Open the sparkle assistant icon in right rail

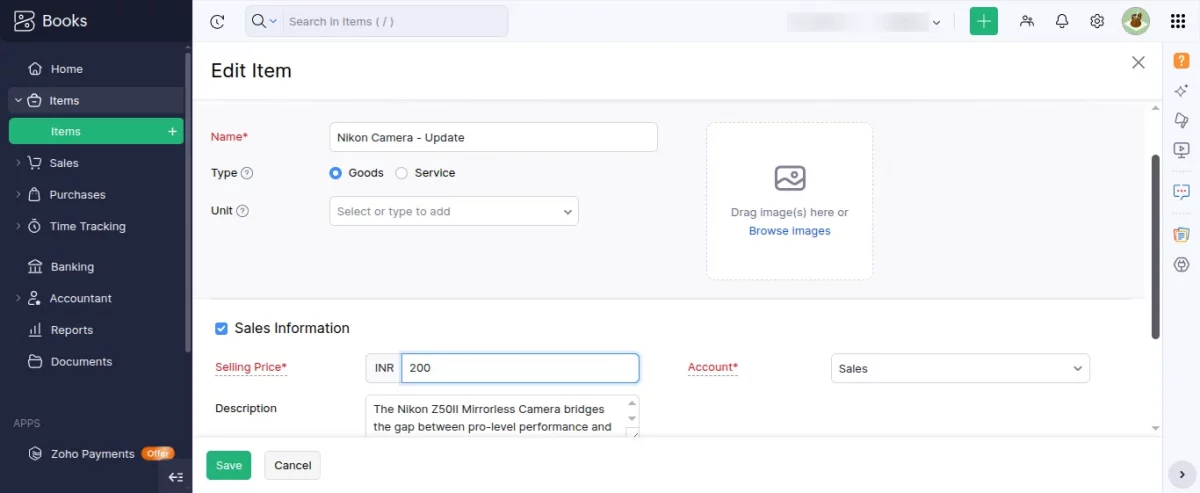click(1181, 90)
